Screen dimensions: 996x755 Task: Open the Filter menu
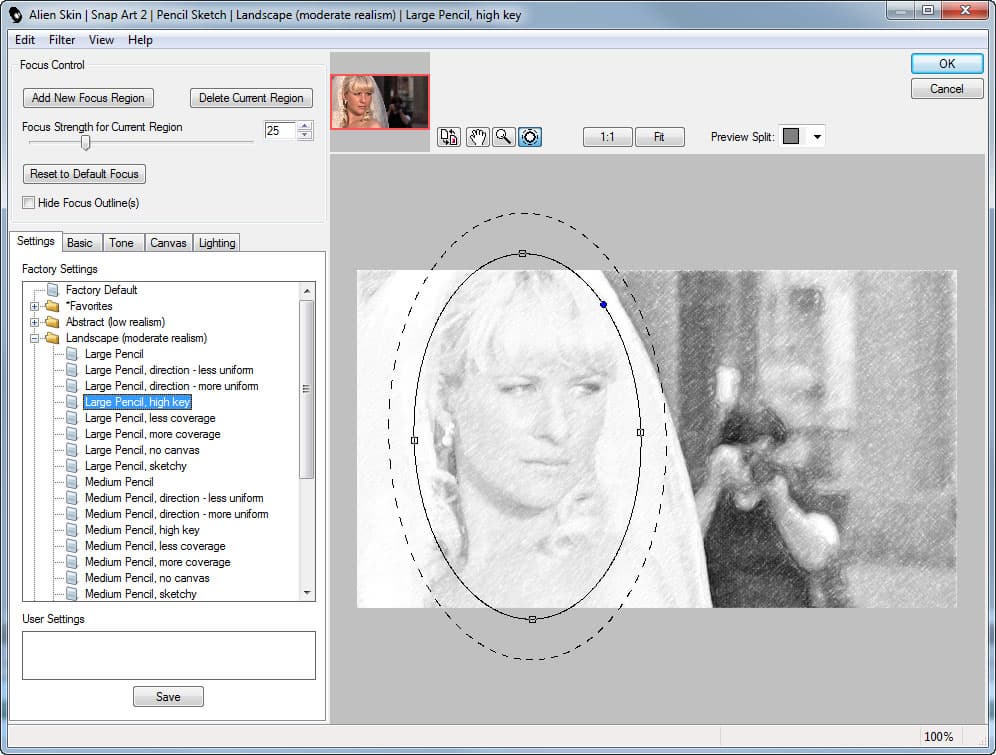[62, 40]
